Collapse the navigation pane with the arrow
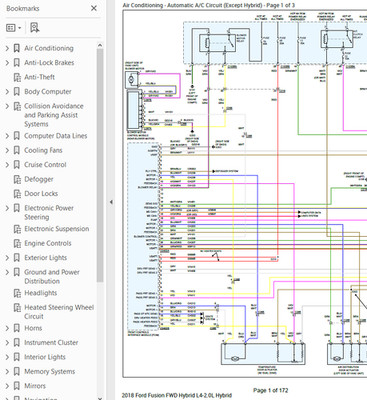Image resolution: width=367 pixels, height=400 pixels. pyautogui.click(x=111, y=202)
